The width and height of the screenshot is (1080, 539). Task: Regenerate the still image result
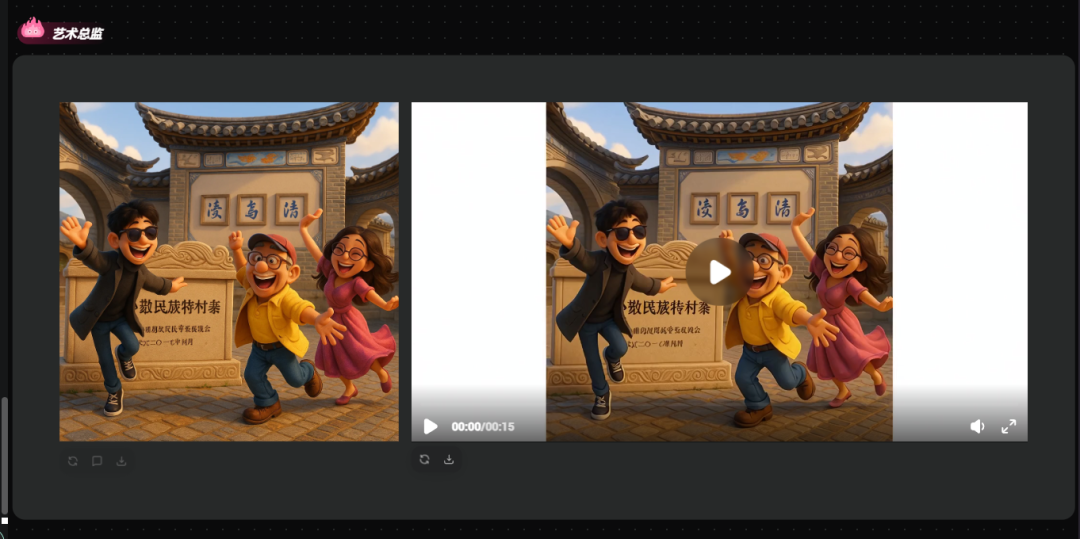click(73, 461)
